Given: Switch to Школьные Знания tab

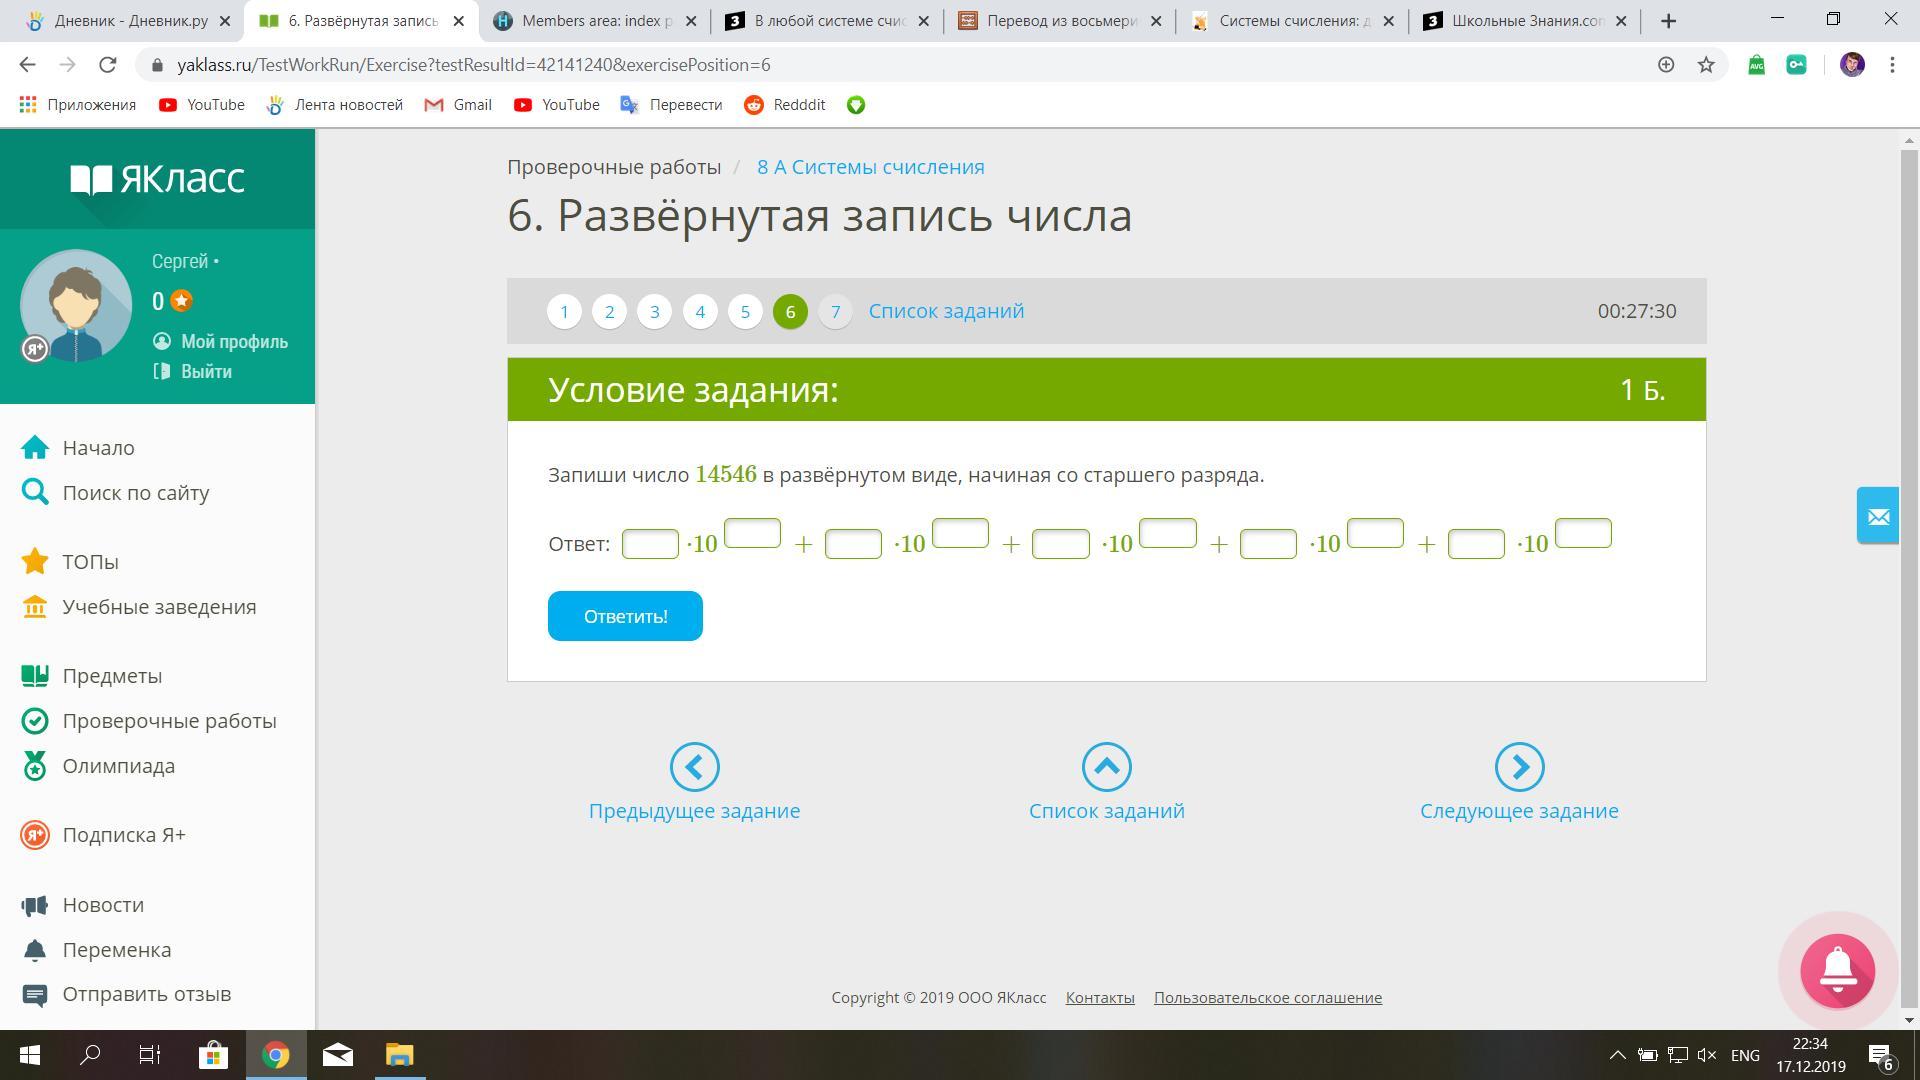Looking at the screenshot, I should [1526, 21].
